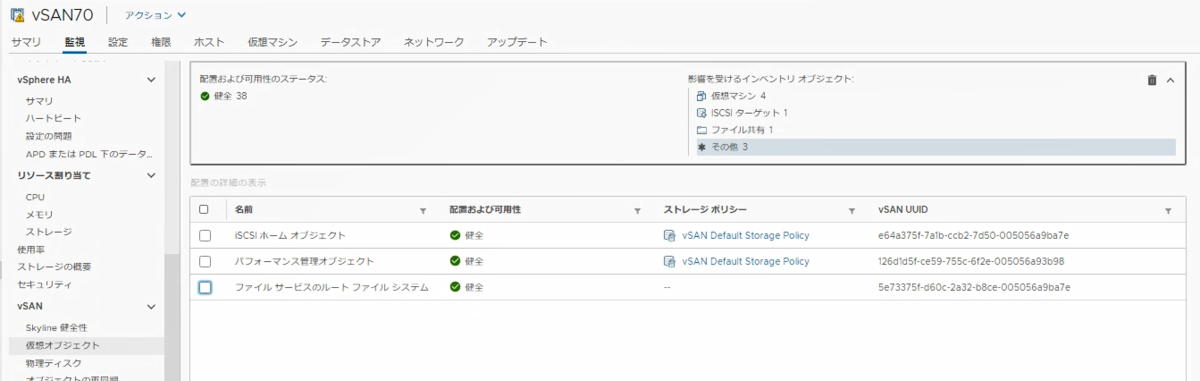The image size is (1200, 381).
Task: Open APD または PDL 下のデータ item
Action: pyautogui.click(x=90, y=154)
